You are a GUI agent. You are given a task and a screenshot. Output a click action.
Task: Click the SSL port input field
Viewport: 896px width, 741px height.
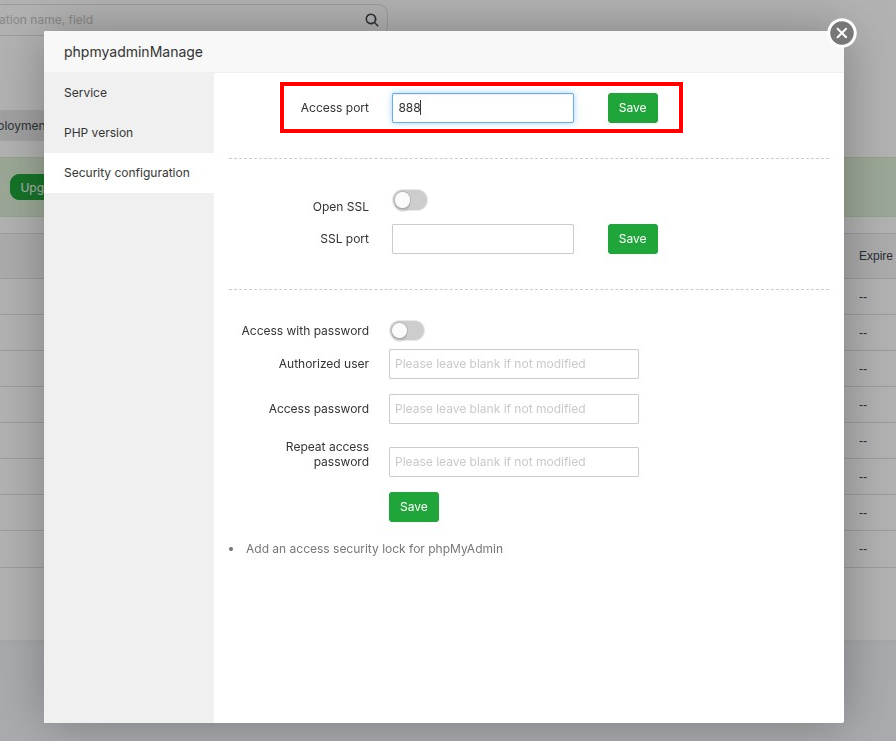(x=483, y=239)
